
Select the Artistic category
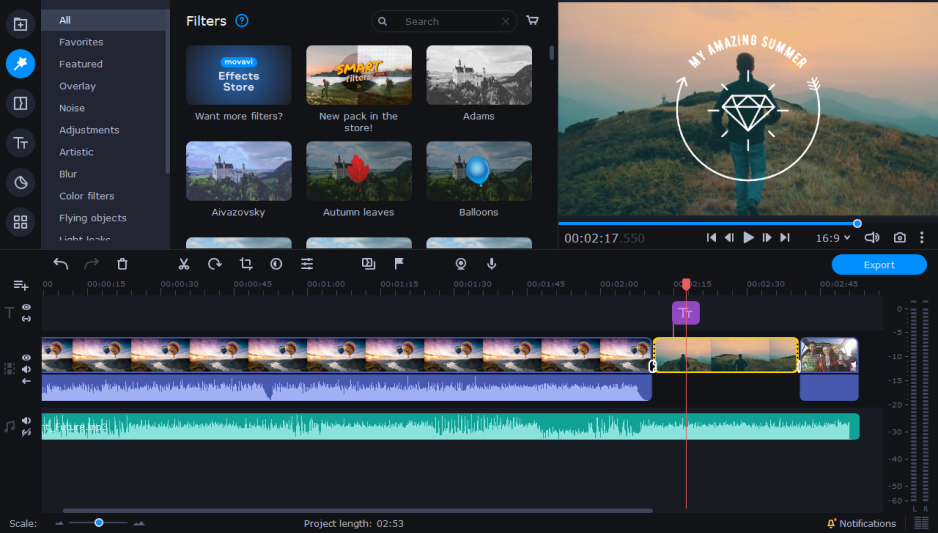[x=76, y=152]
